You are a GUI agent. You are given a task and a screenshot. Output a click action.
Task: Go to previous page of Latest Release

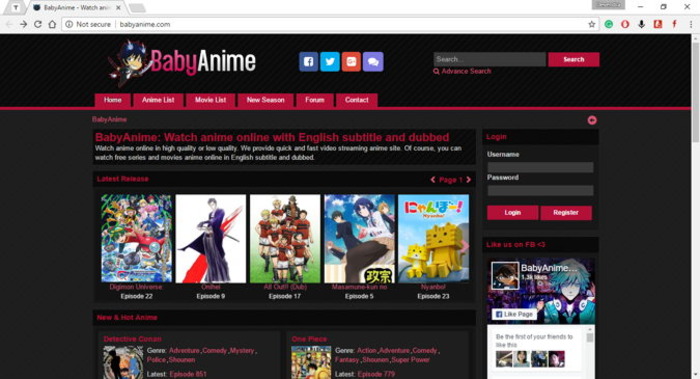(x=433, y=179)
